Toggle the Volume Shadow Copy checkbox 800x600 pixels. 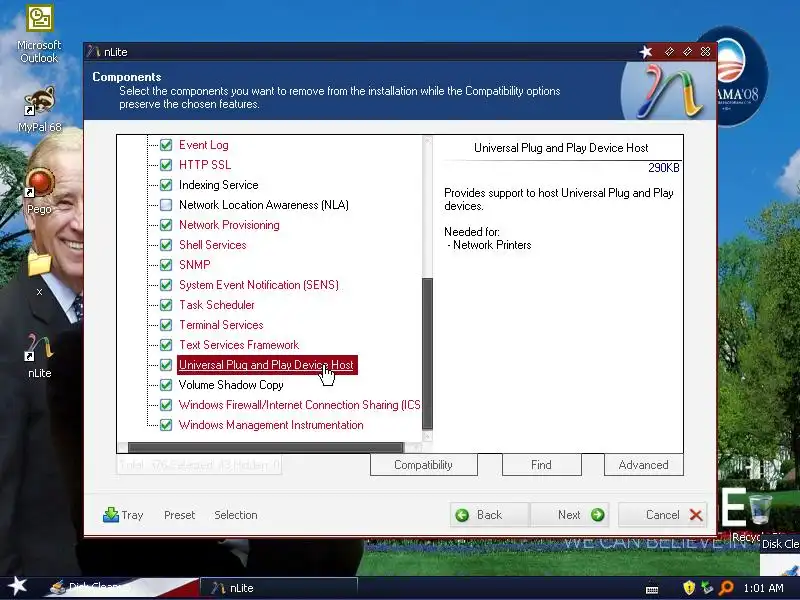(x=166, y=385)
